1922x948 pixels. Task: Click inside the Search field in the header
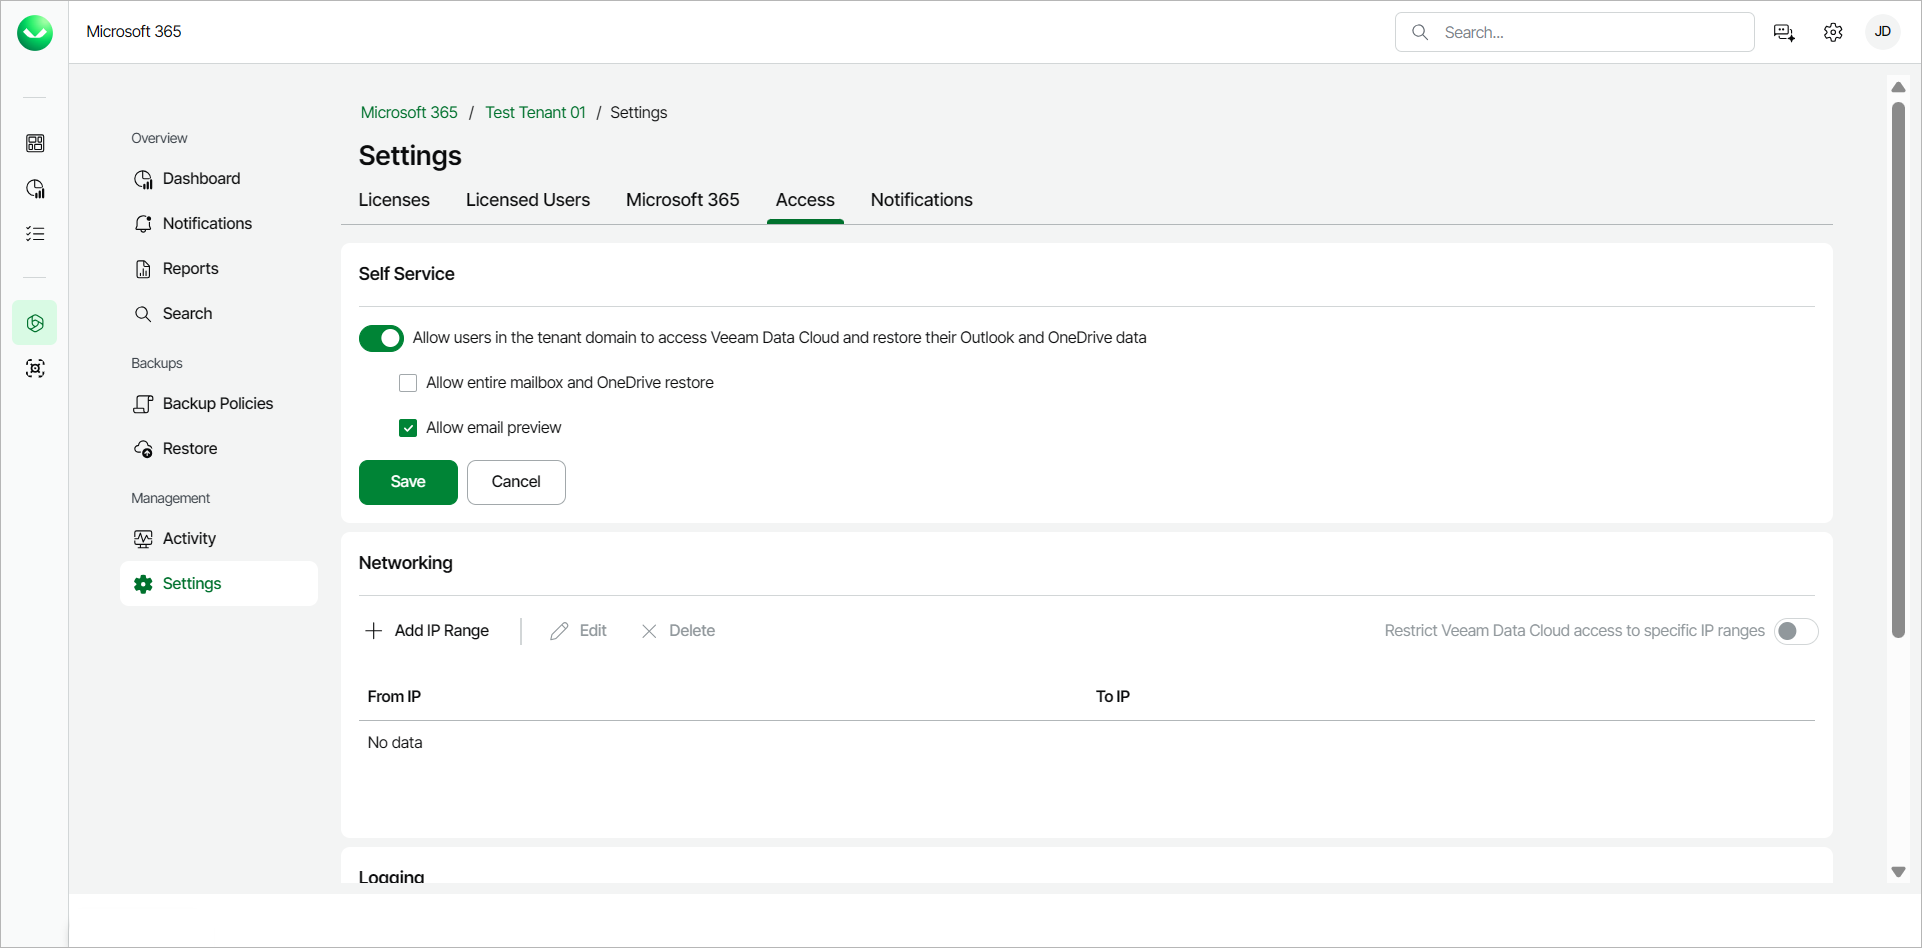pos(1574,32)
